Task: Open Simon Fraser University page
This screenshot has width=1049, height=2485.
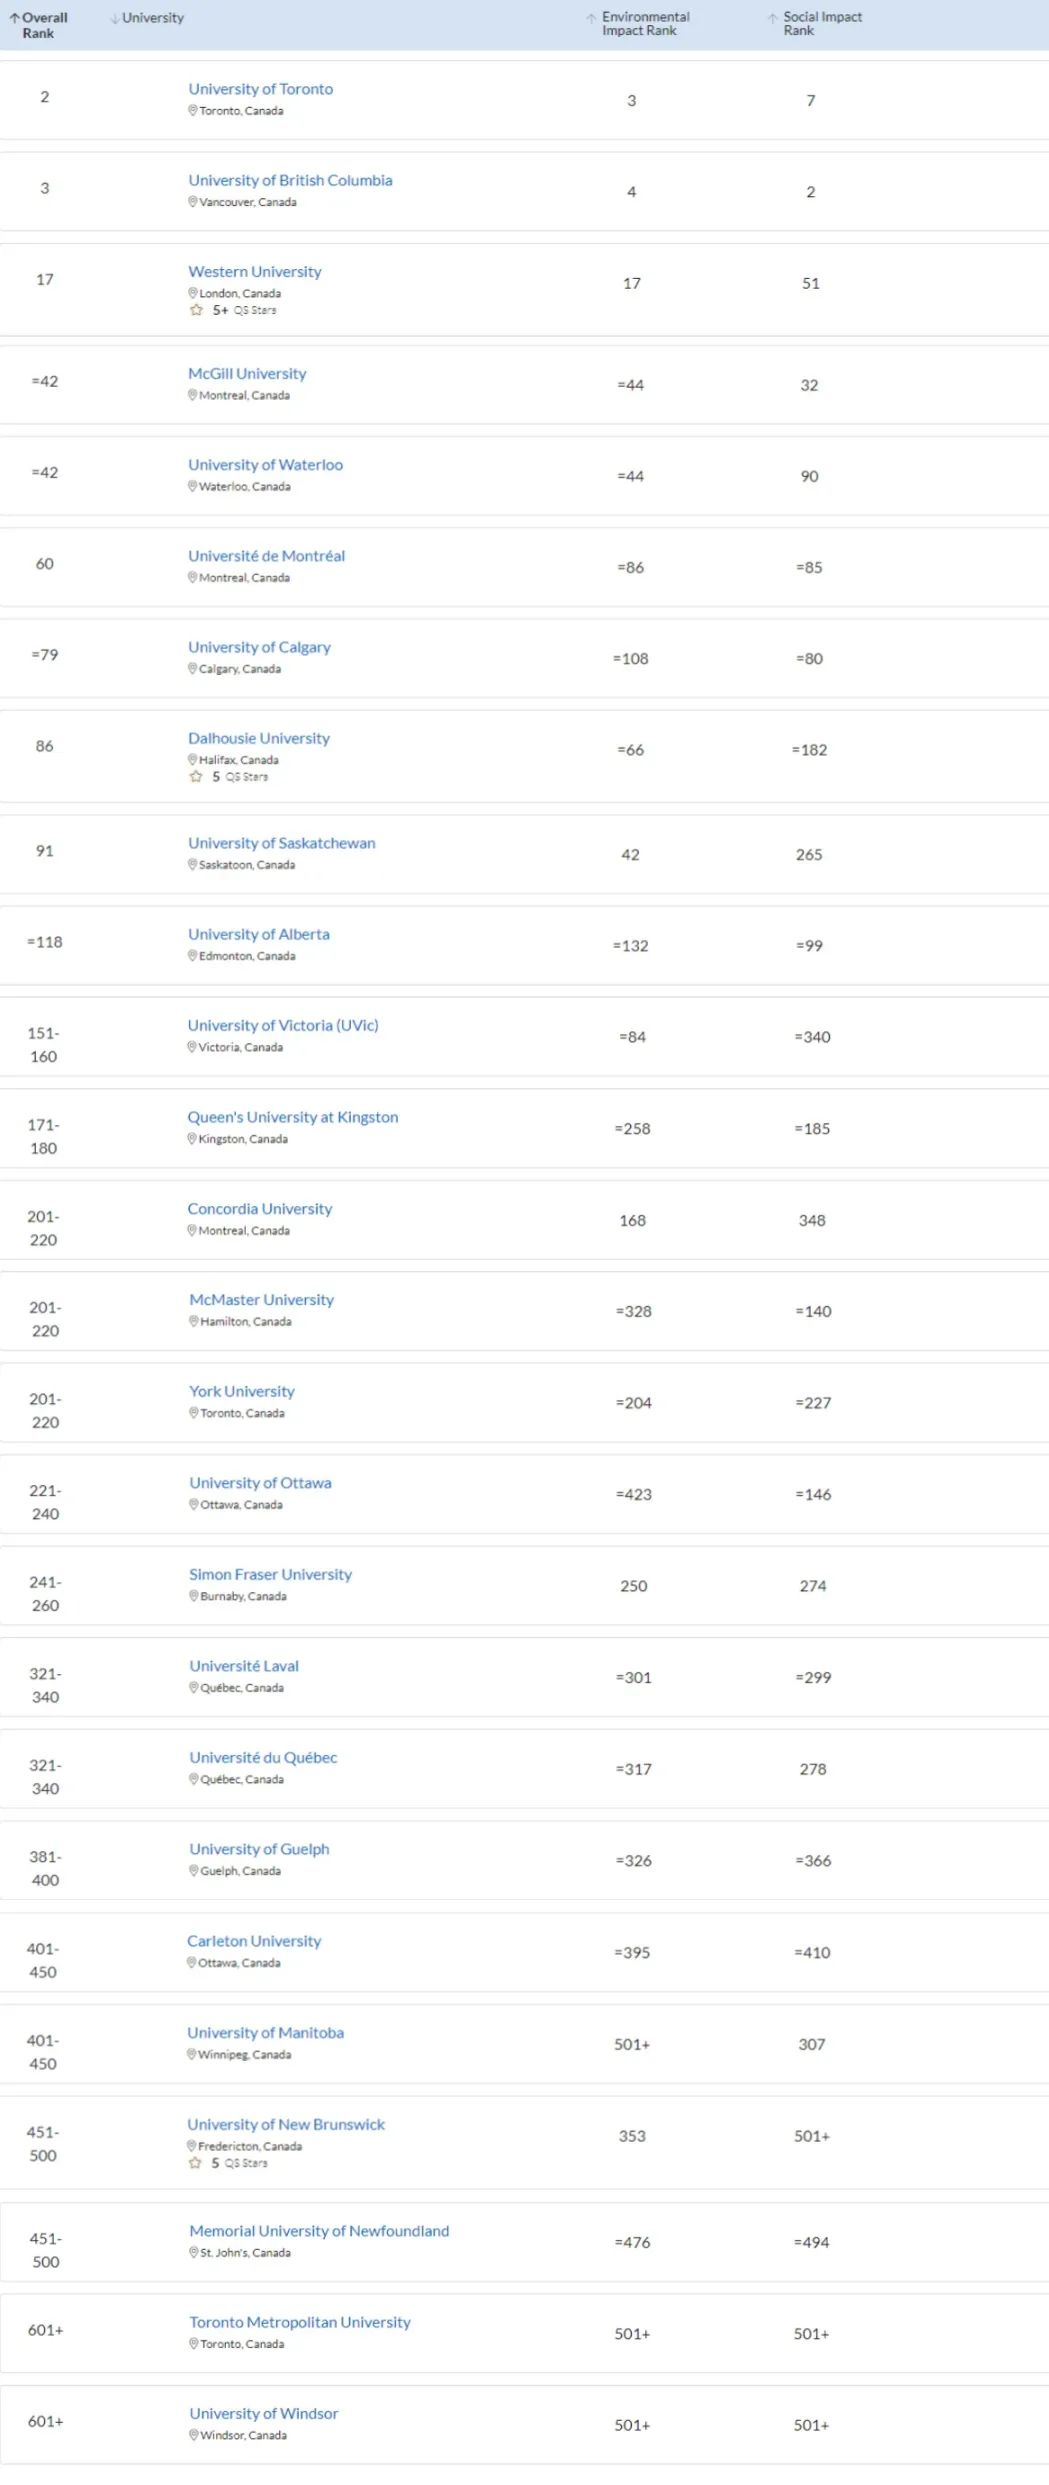Action: 271,1574
